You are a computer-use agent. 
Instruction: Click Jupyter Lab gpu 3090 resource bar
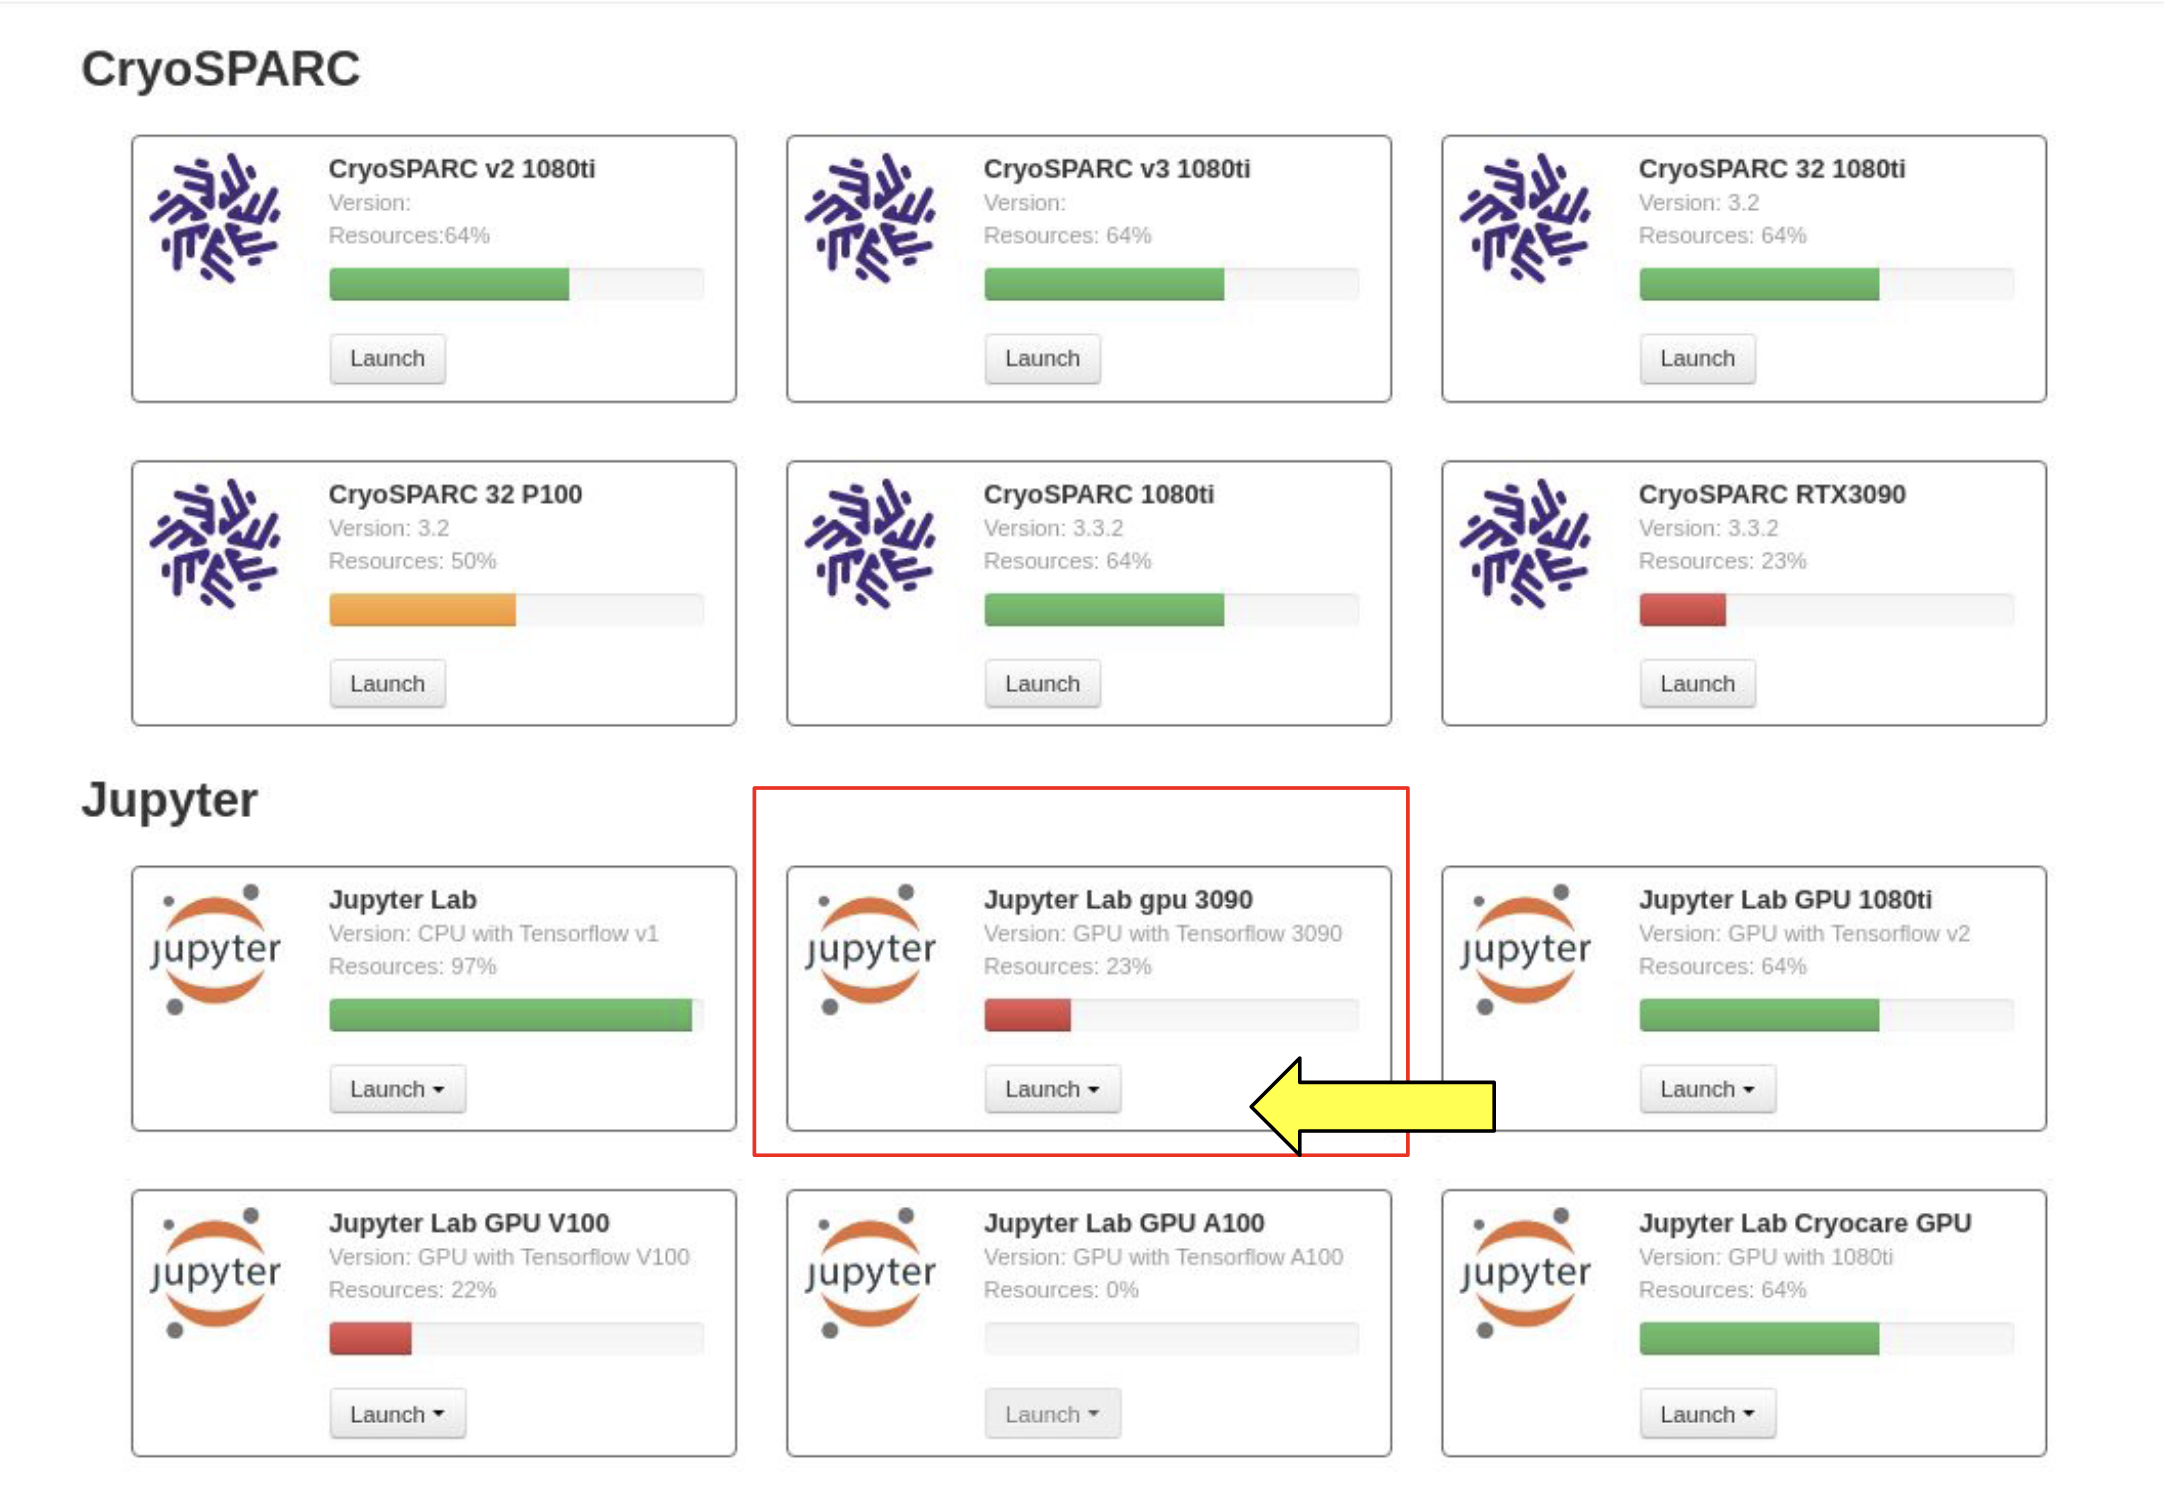coord(1172,1015)
